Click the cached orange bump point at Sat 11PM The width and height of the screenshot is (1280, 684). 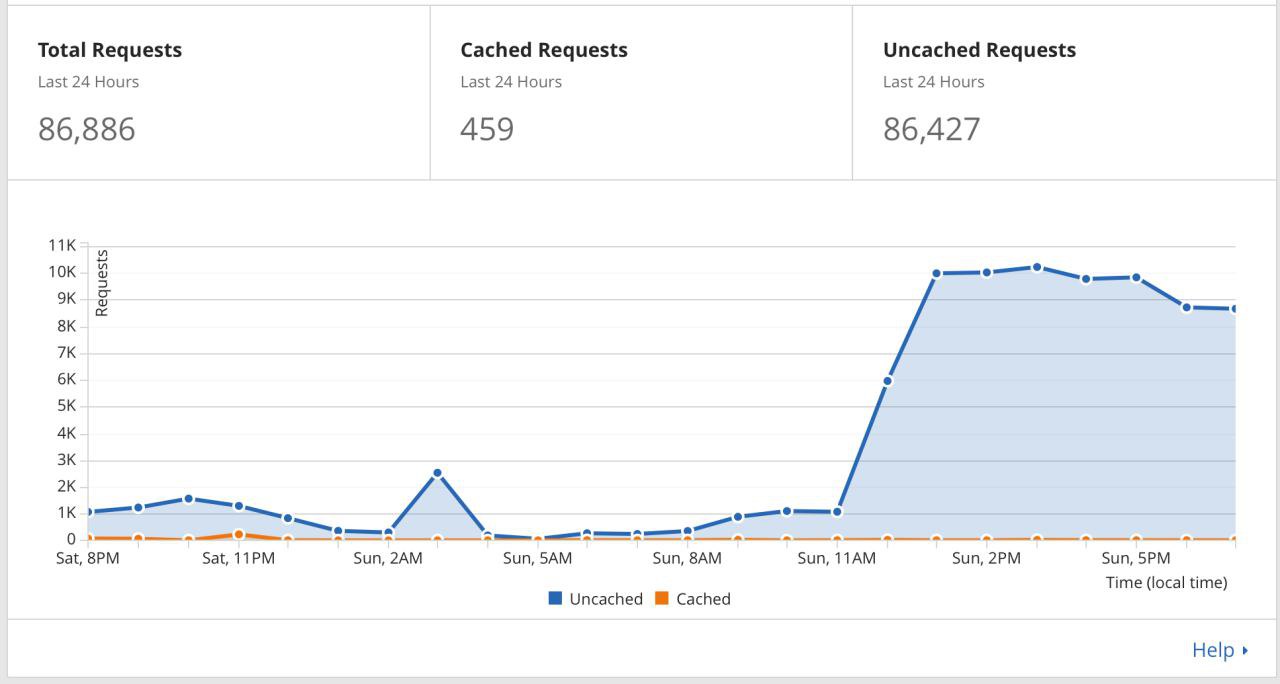(238, 534)
